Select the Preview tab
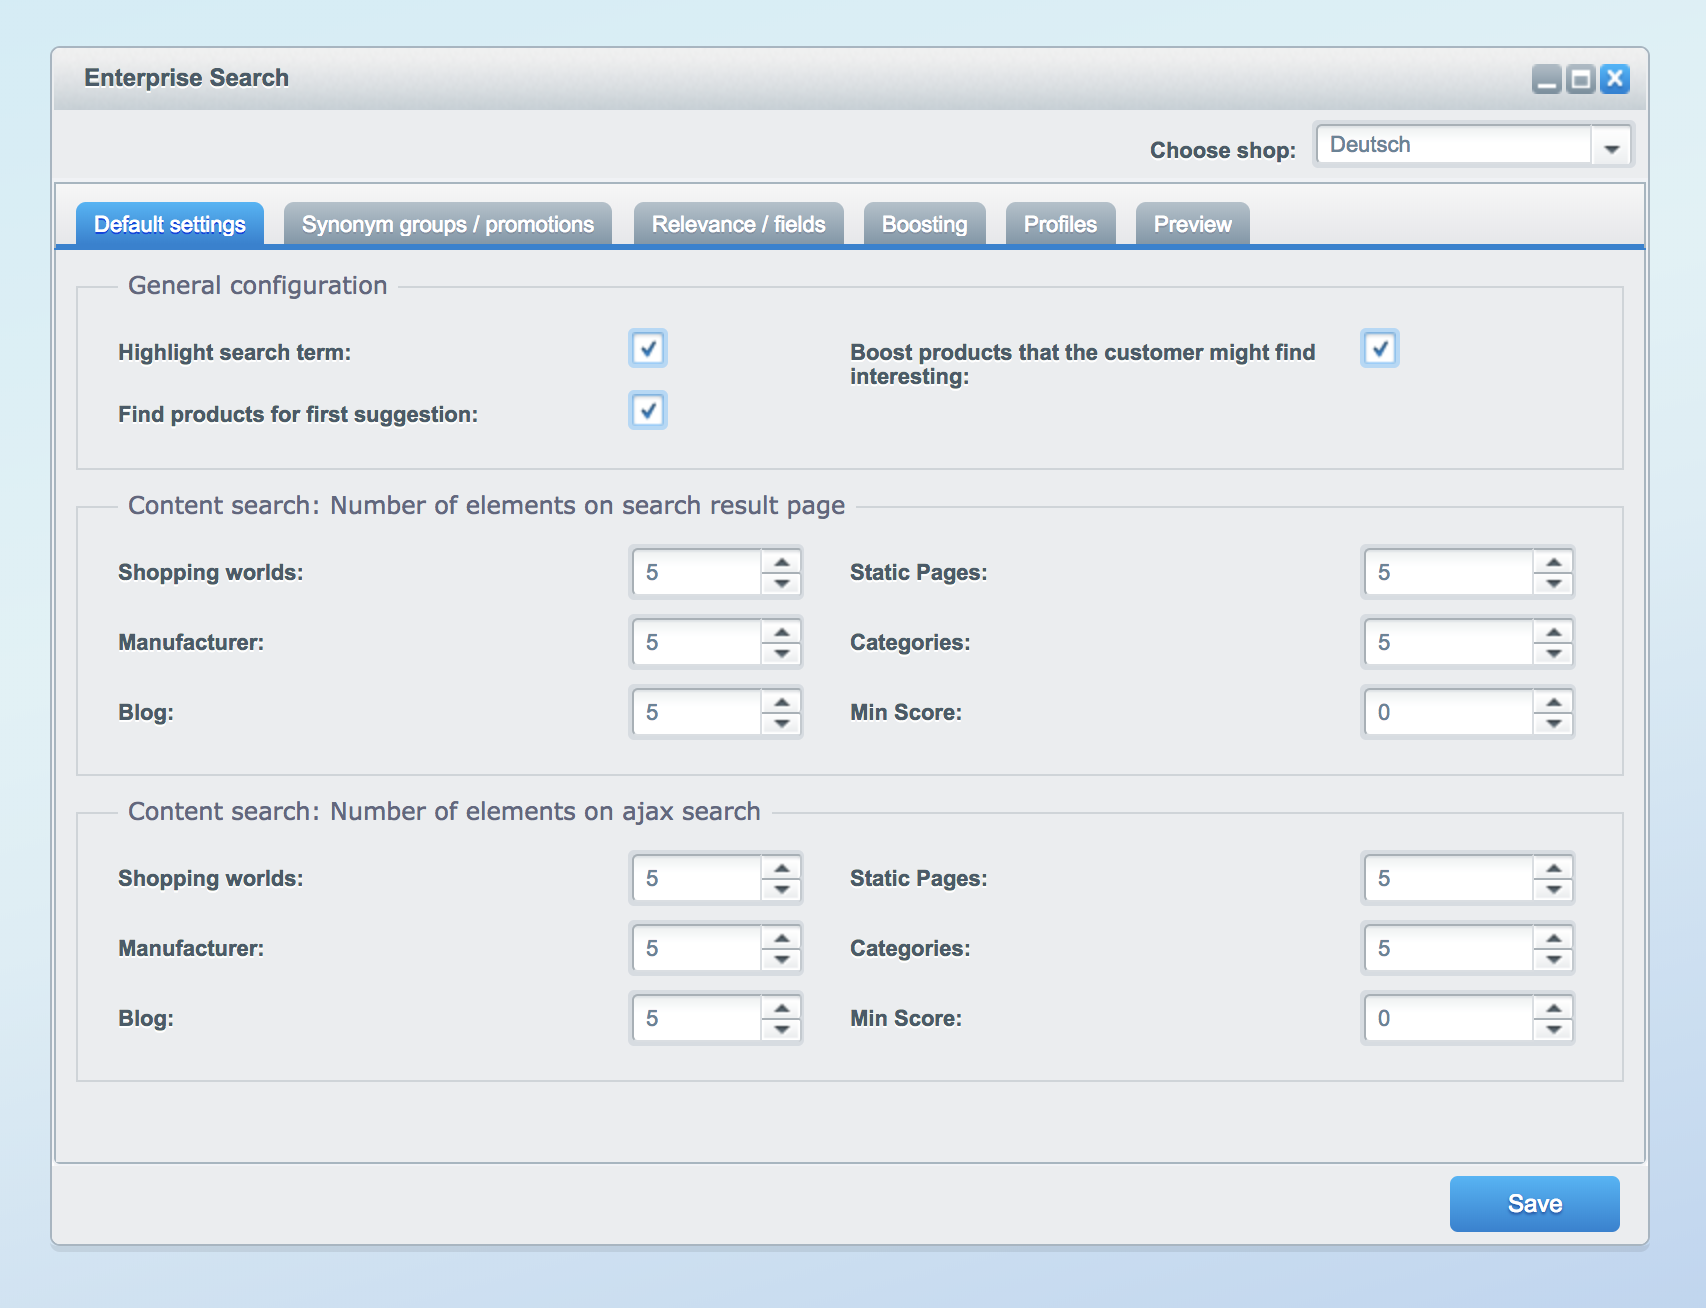The width and height of the screenshot is (1706, 1308). [1192, 225]
